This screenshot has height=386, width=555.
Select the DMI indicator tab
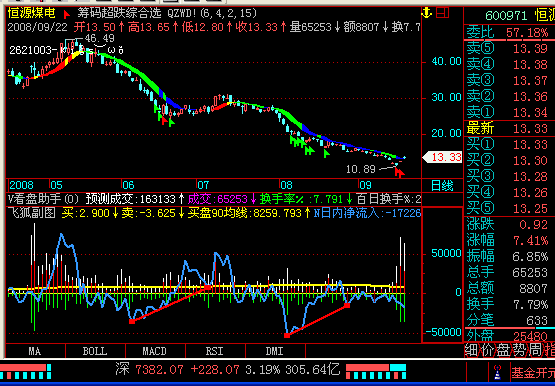point(275,351)
